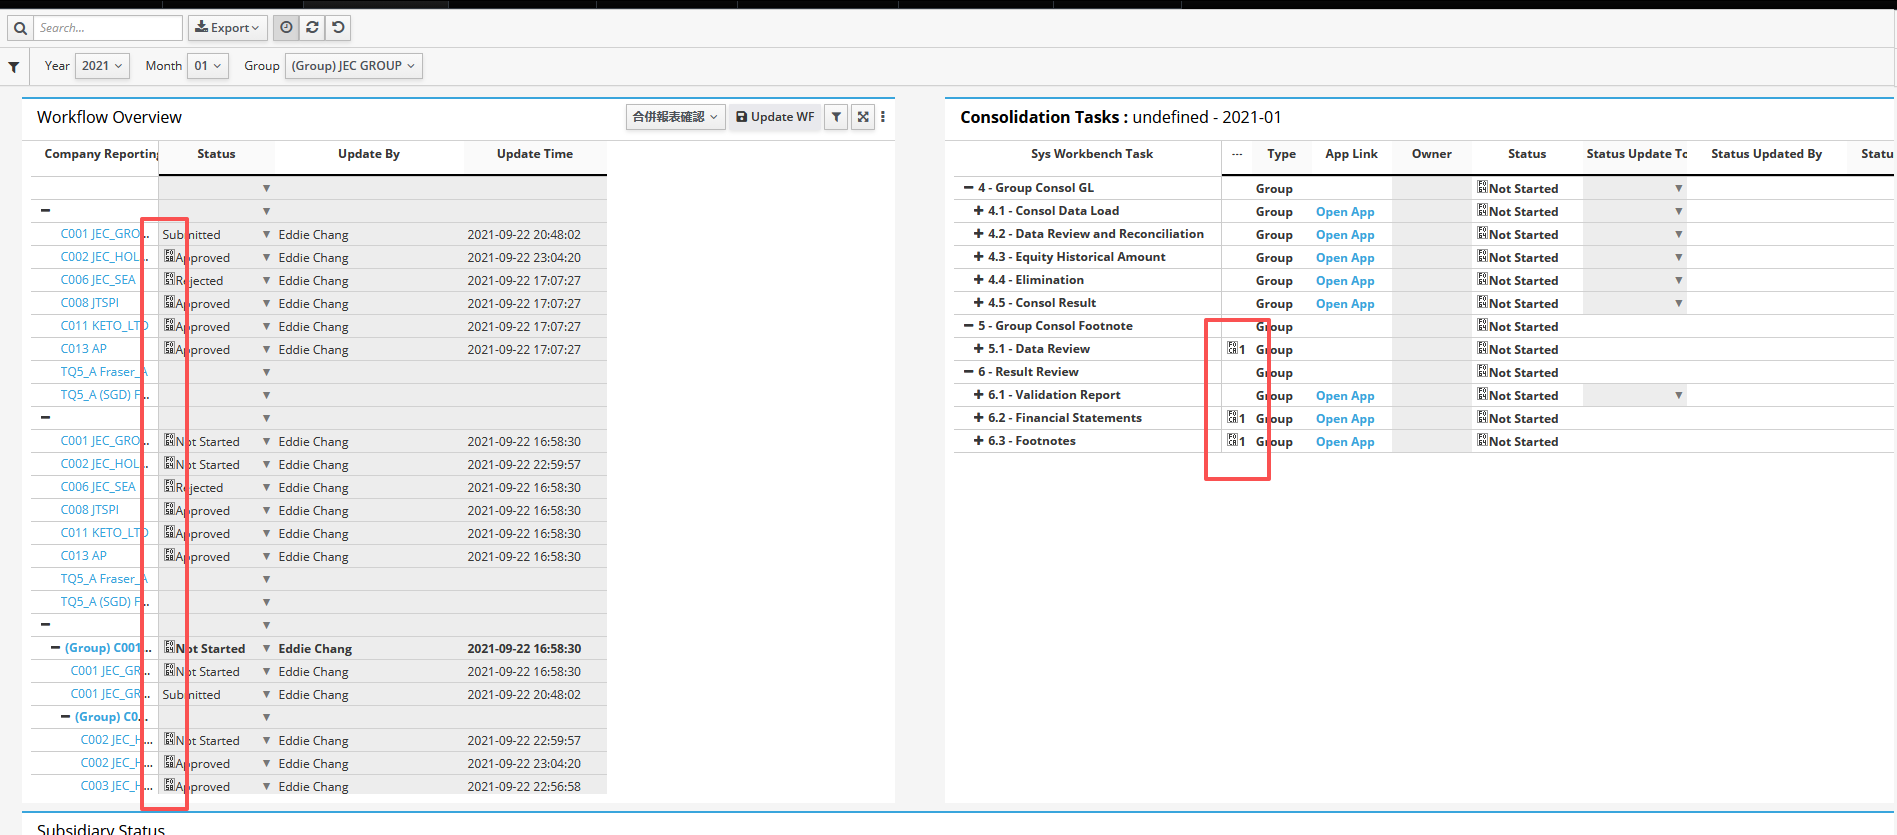Image resolution: width=1897 pixels, height=835 pixels.
Task: Click the search magnifier icon
Action: point(20,28)
